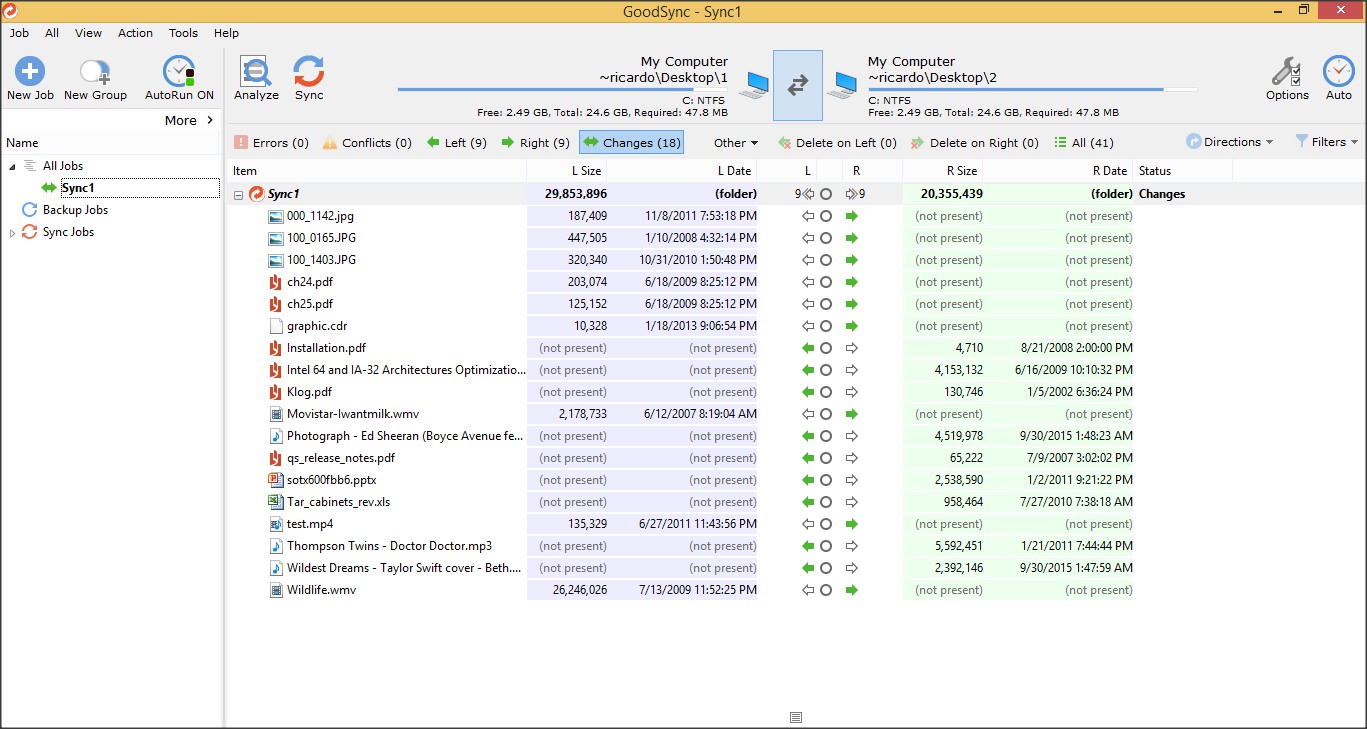Click the ch25.pdf PDF icon
The height and width of the screenshot is (729, 1367).
pyautogui.click(x=276, y=304)
